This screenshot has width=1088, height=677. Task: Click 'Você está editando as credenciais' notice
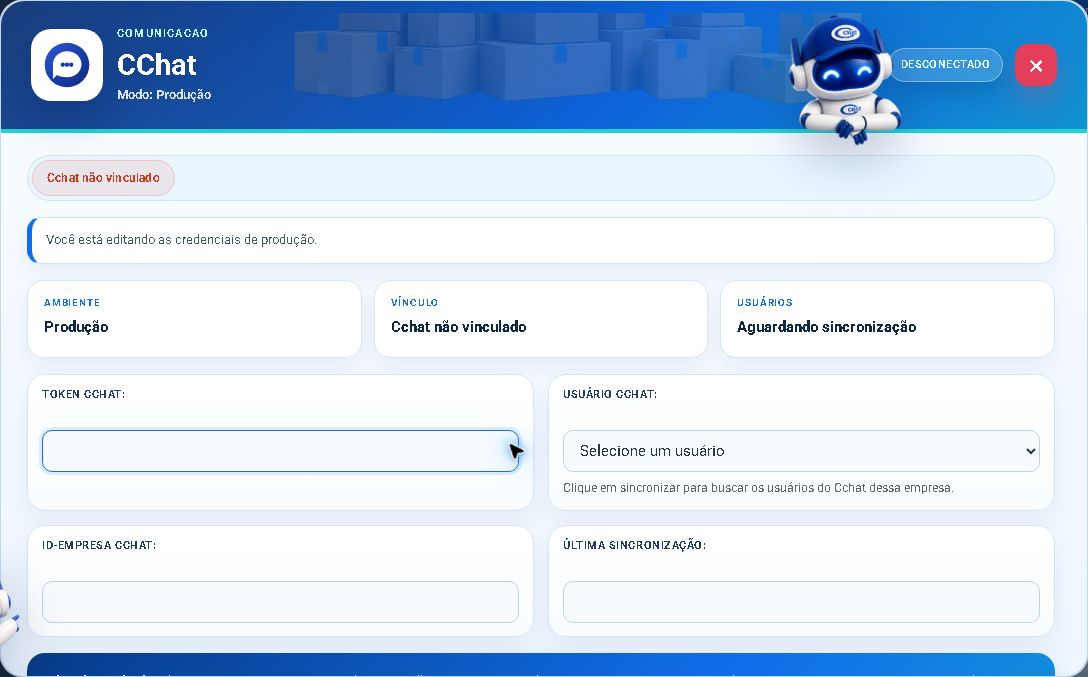tap(541, 240)
